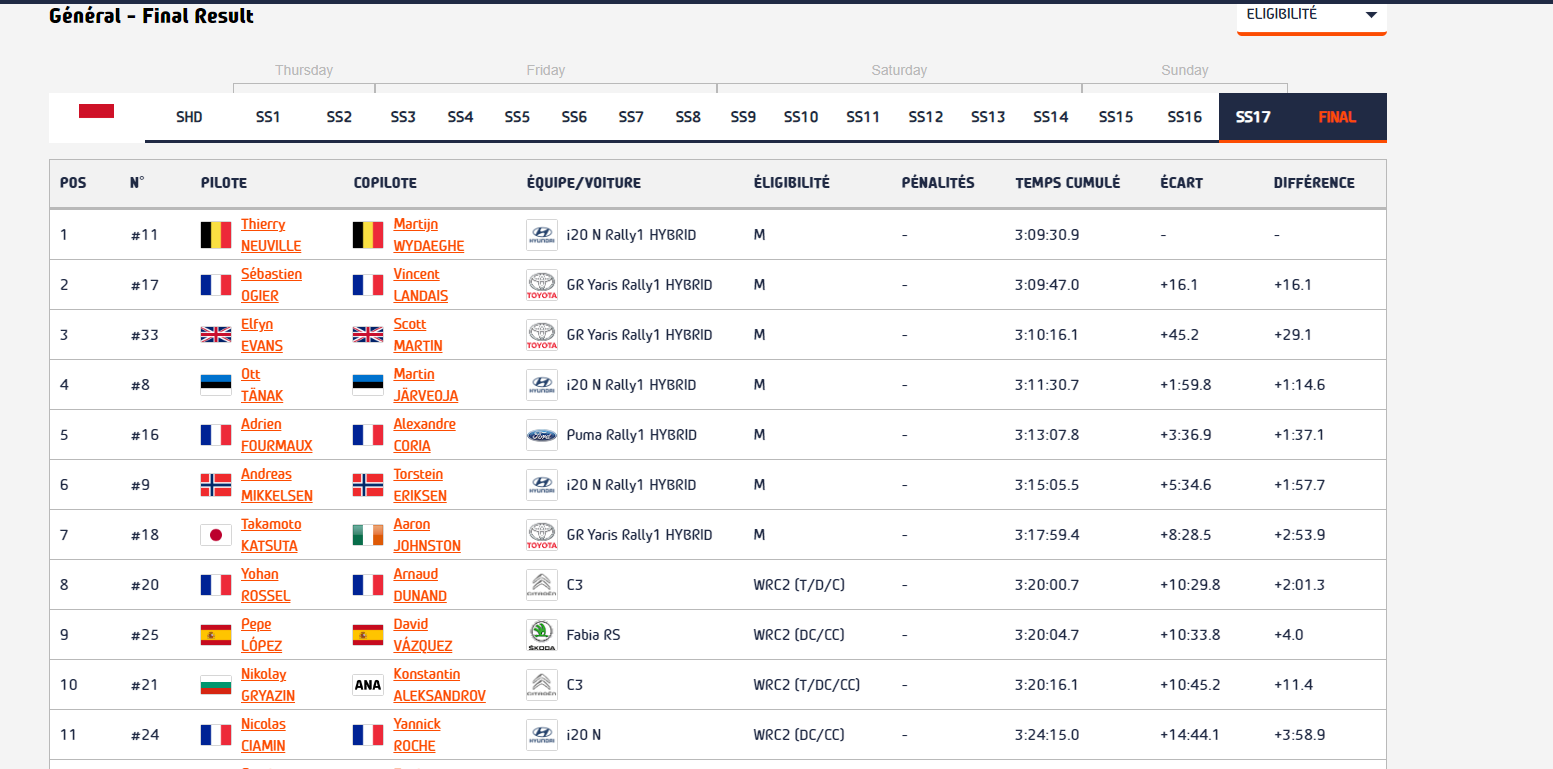The height and width of the screenshot is (769, 1553).
Task: Click Škoda logo in López's row
Action: pyautogui.click(x=542, y=635)
